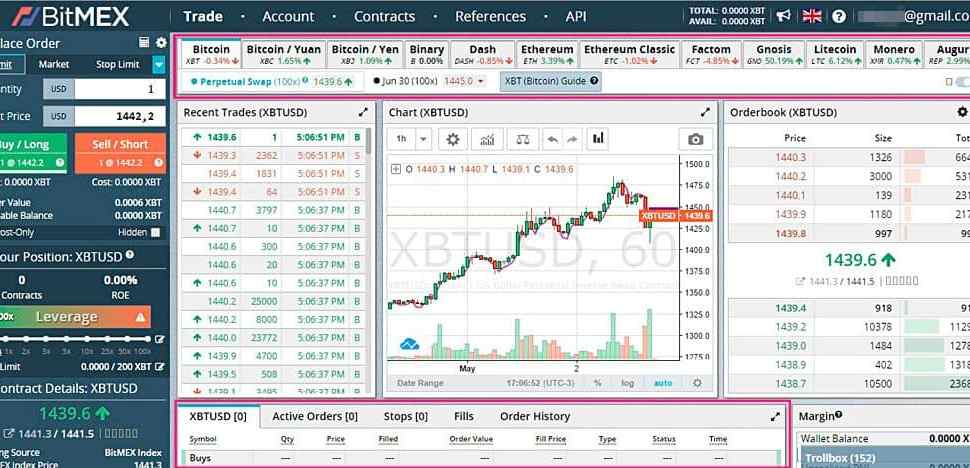Select the Bitcoin contract tab
970x468 pixels.
[211, 54]
